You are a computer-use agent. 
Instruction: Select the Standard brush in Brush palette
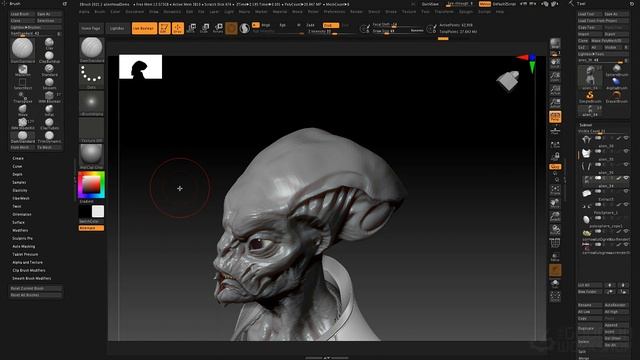point(49,69)
